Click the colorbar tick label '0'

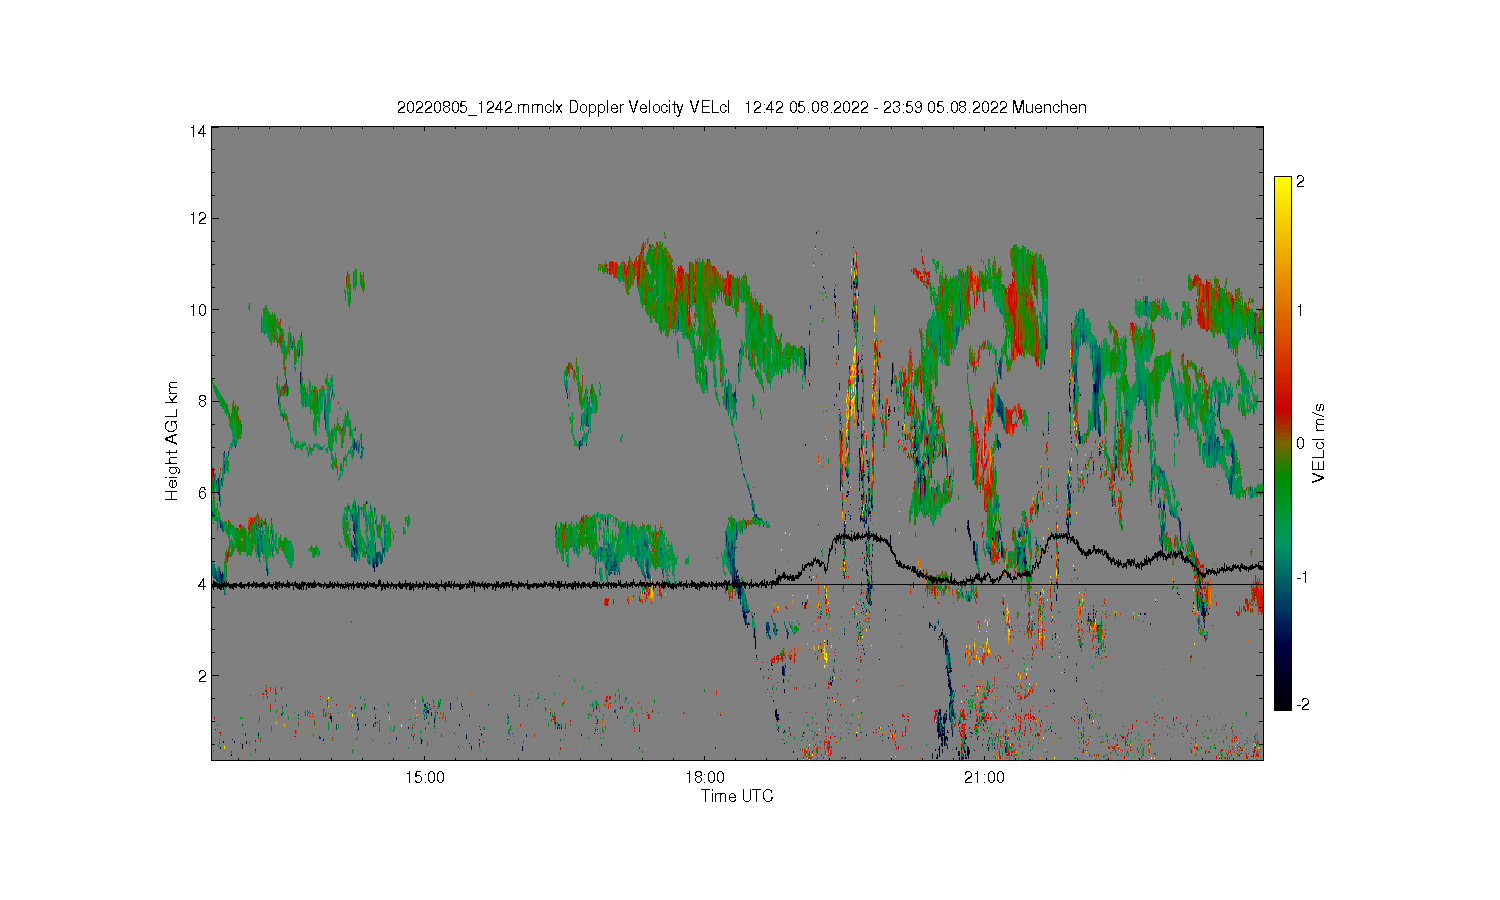coord(1301,443)
